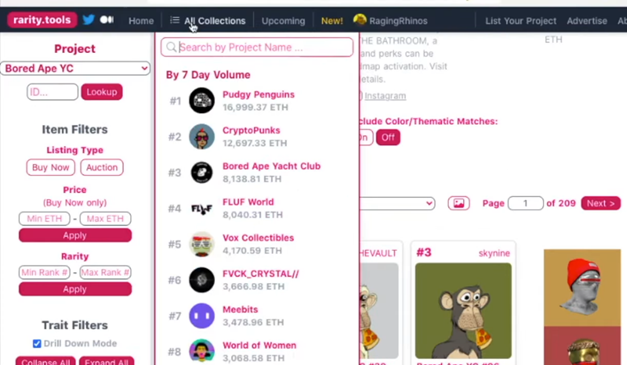Open the Upcoming menu item
The height and width of the screenshot is (365, 627).
click(x=283, y=21)
